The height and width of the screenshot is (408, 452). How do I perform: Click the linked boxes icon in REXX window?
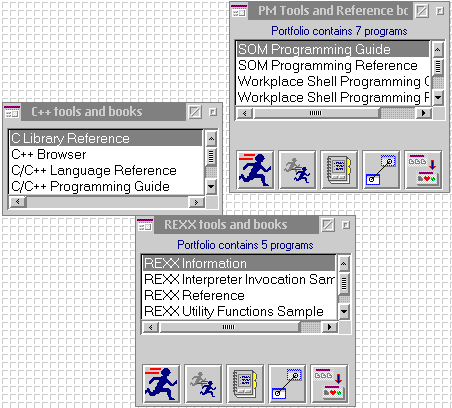pyautogui.click(x=287, y=384)
